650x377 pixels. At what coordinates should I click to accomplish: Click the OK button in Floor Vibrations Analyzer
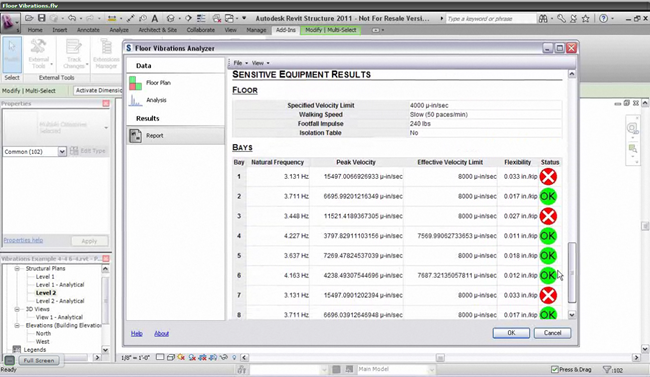[x=511, y=333]
